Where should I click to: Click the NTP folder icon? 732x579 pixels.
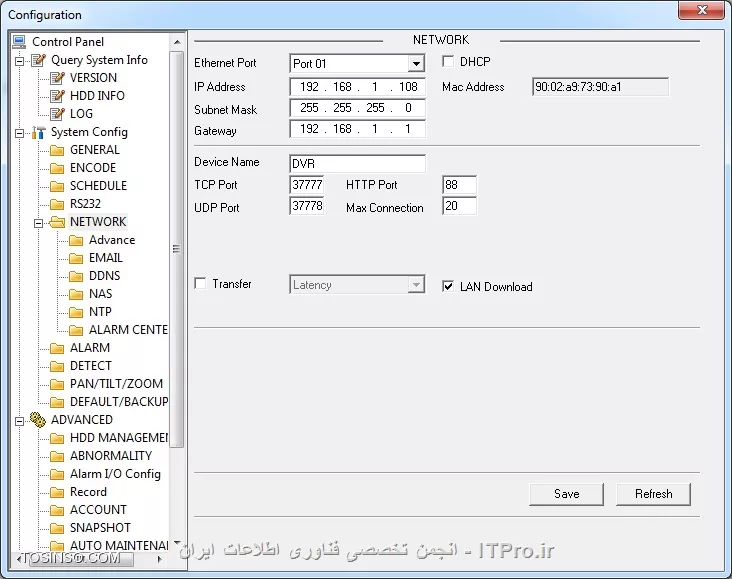[x=76, y=312]
